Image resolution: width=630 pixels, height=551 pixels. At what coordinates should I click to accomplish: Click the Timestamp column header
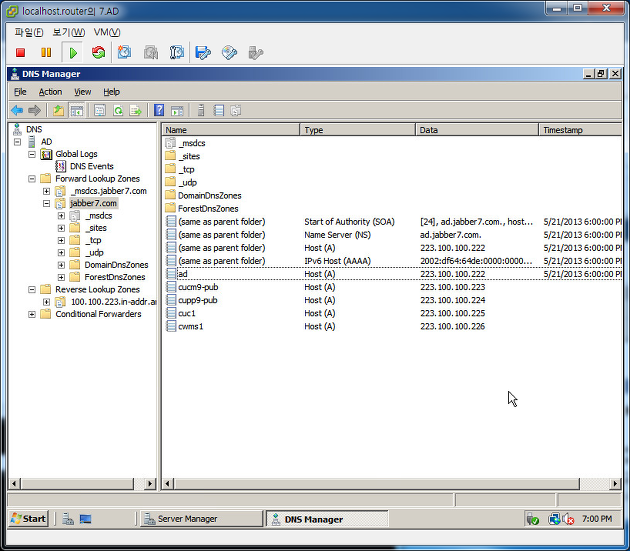click(x=580, y=130)
